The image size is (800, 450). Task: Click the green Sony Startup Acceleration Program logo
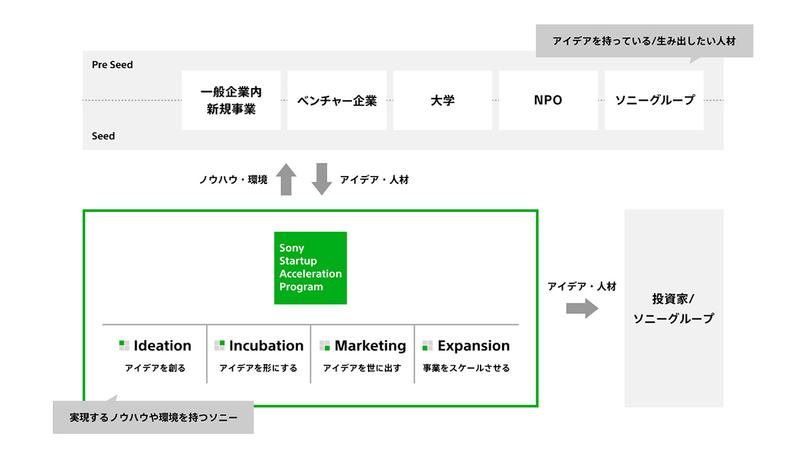click(311, 267)
